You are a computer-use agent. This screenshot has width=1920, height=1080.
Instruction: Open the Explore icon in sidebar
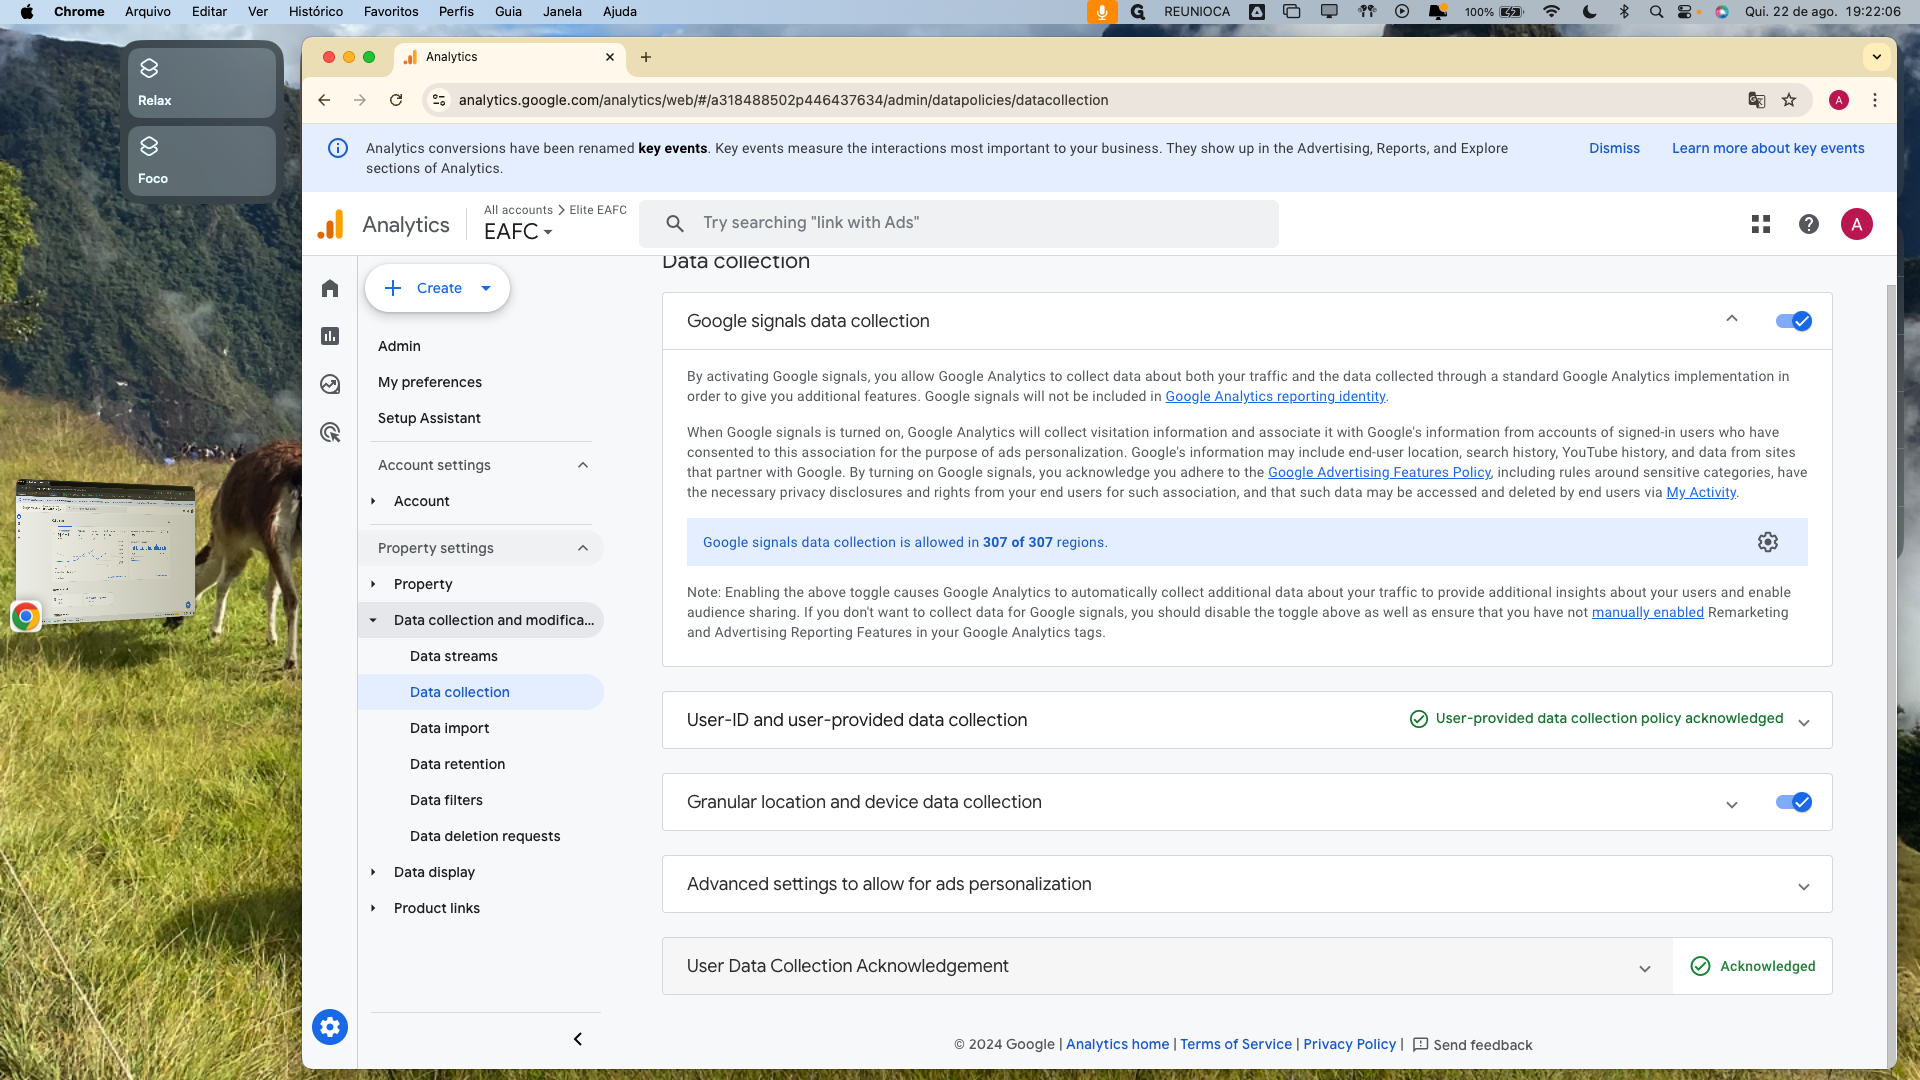click(x=330, y=384)
